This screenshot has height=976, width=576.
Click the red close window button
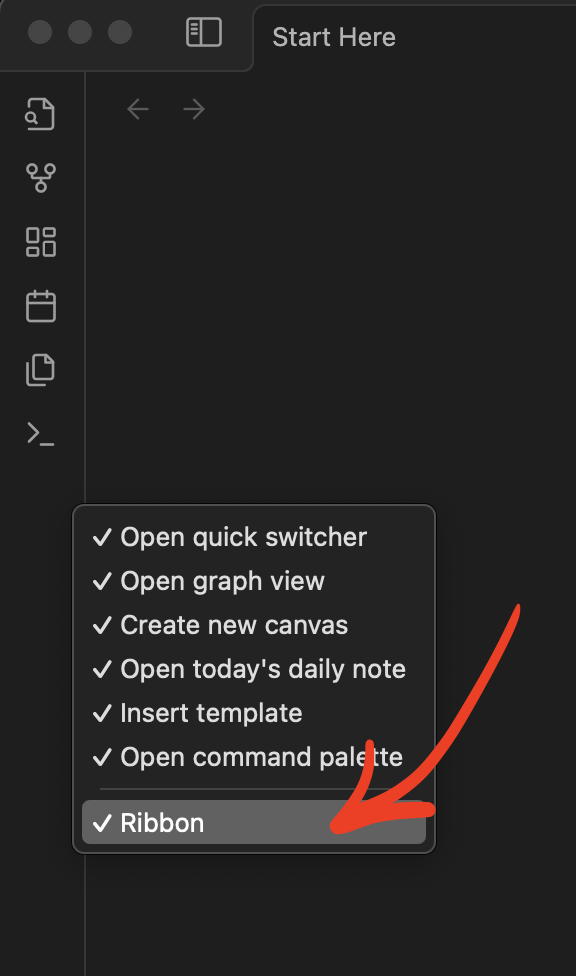40,32
